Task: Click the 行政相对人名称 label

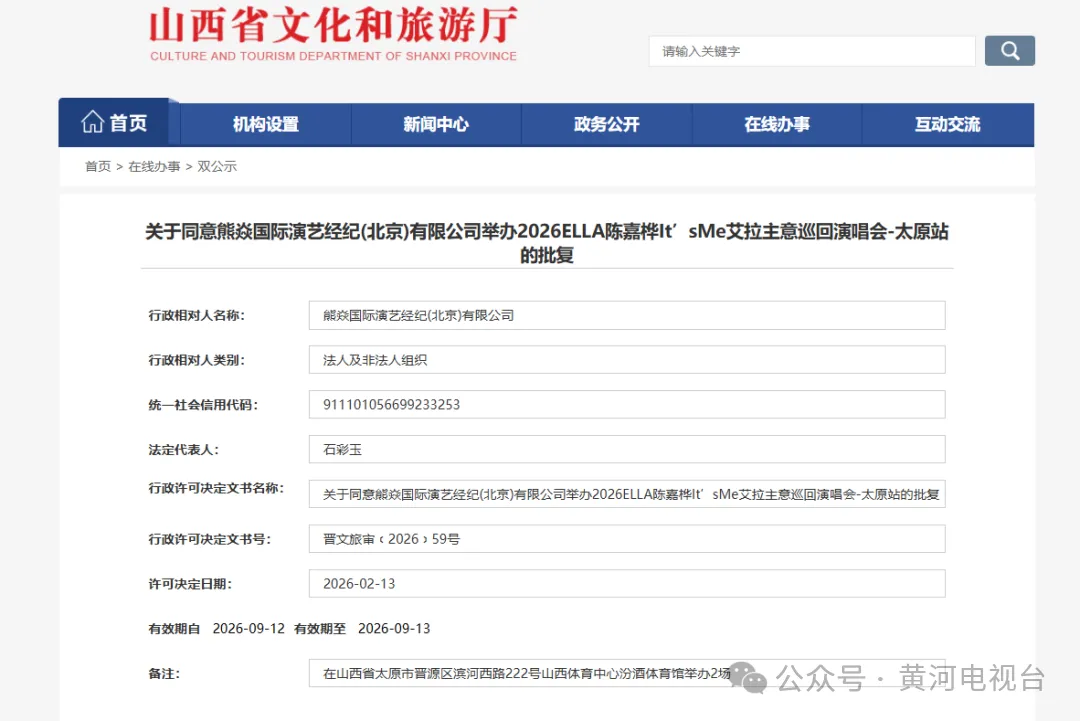Action: (197, 315)
